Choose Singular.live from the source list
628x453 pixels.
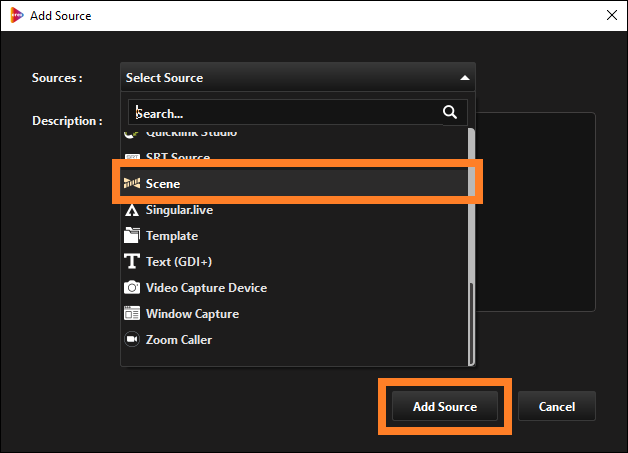(x=294, y=210)
